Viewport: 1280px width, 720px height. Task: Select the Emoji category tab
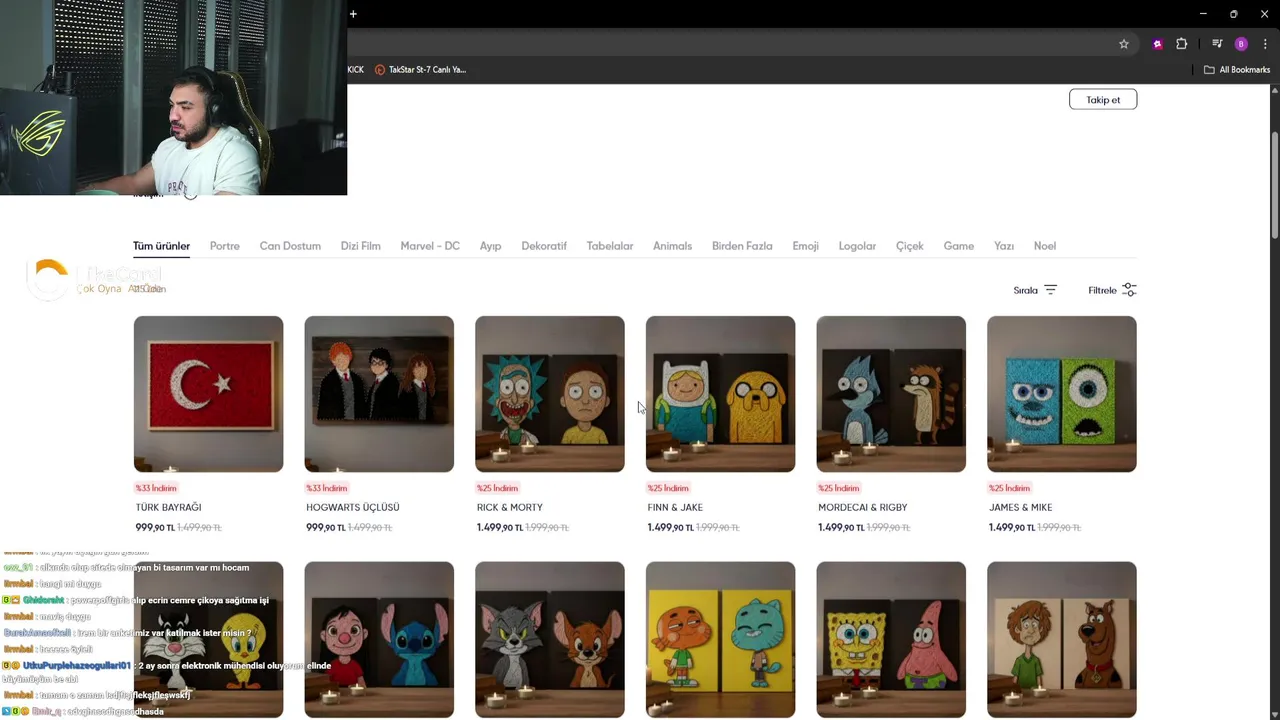click(805, 246)
